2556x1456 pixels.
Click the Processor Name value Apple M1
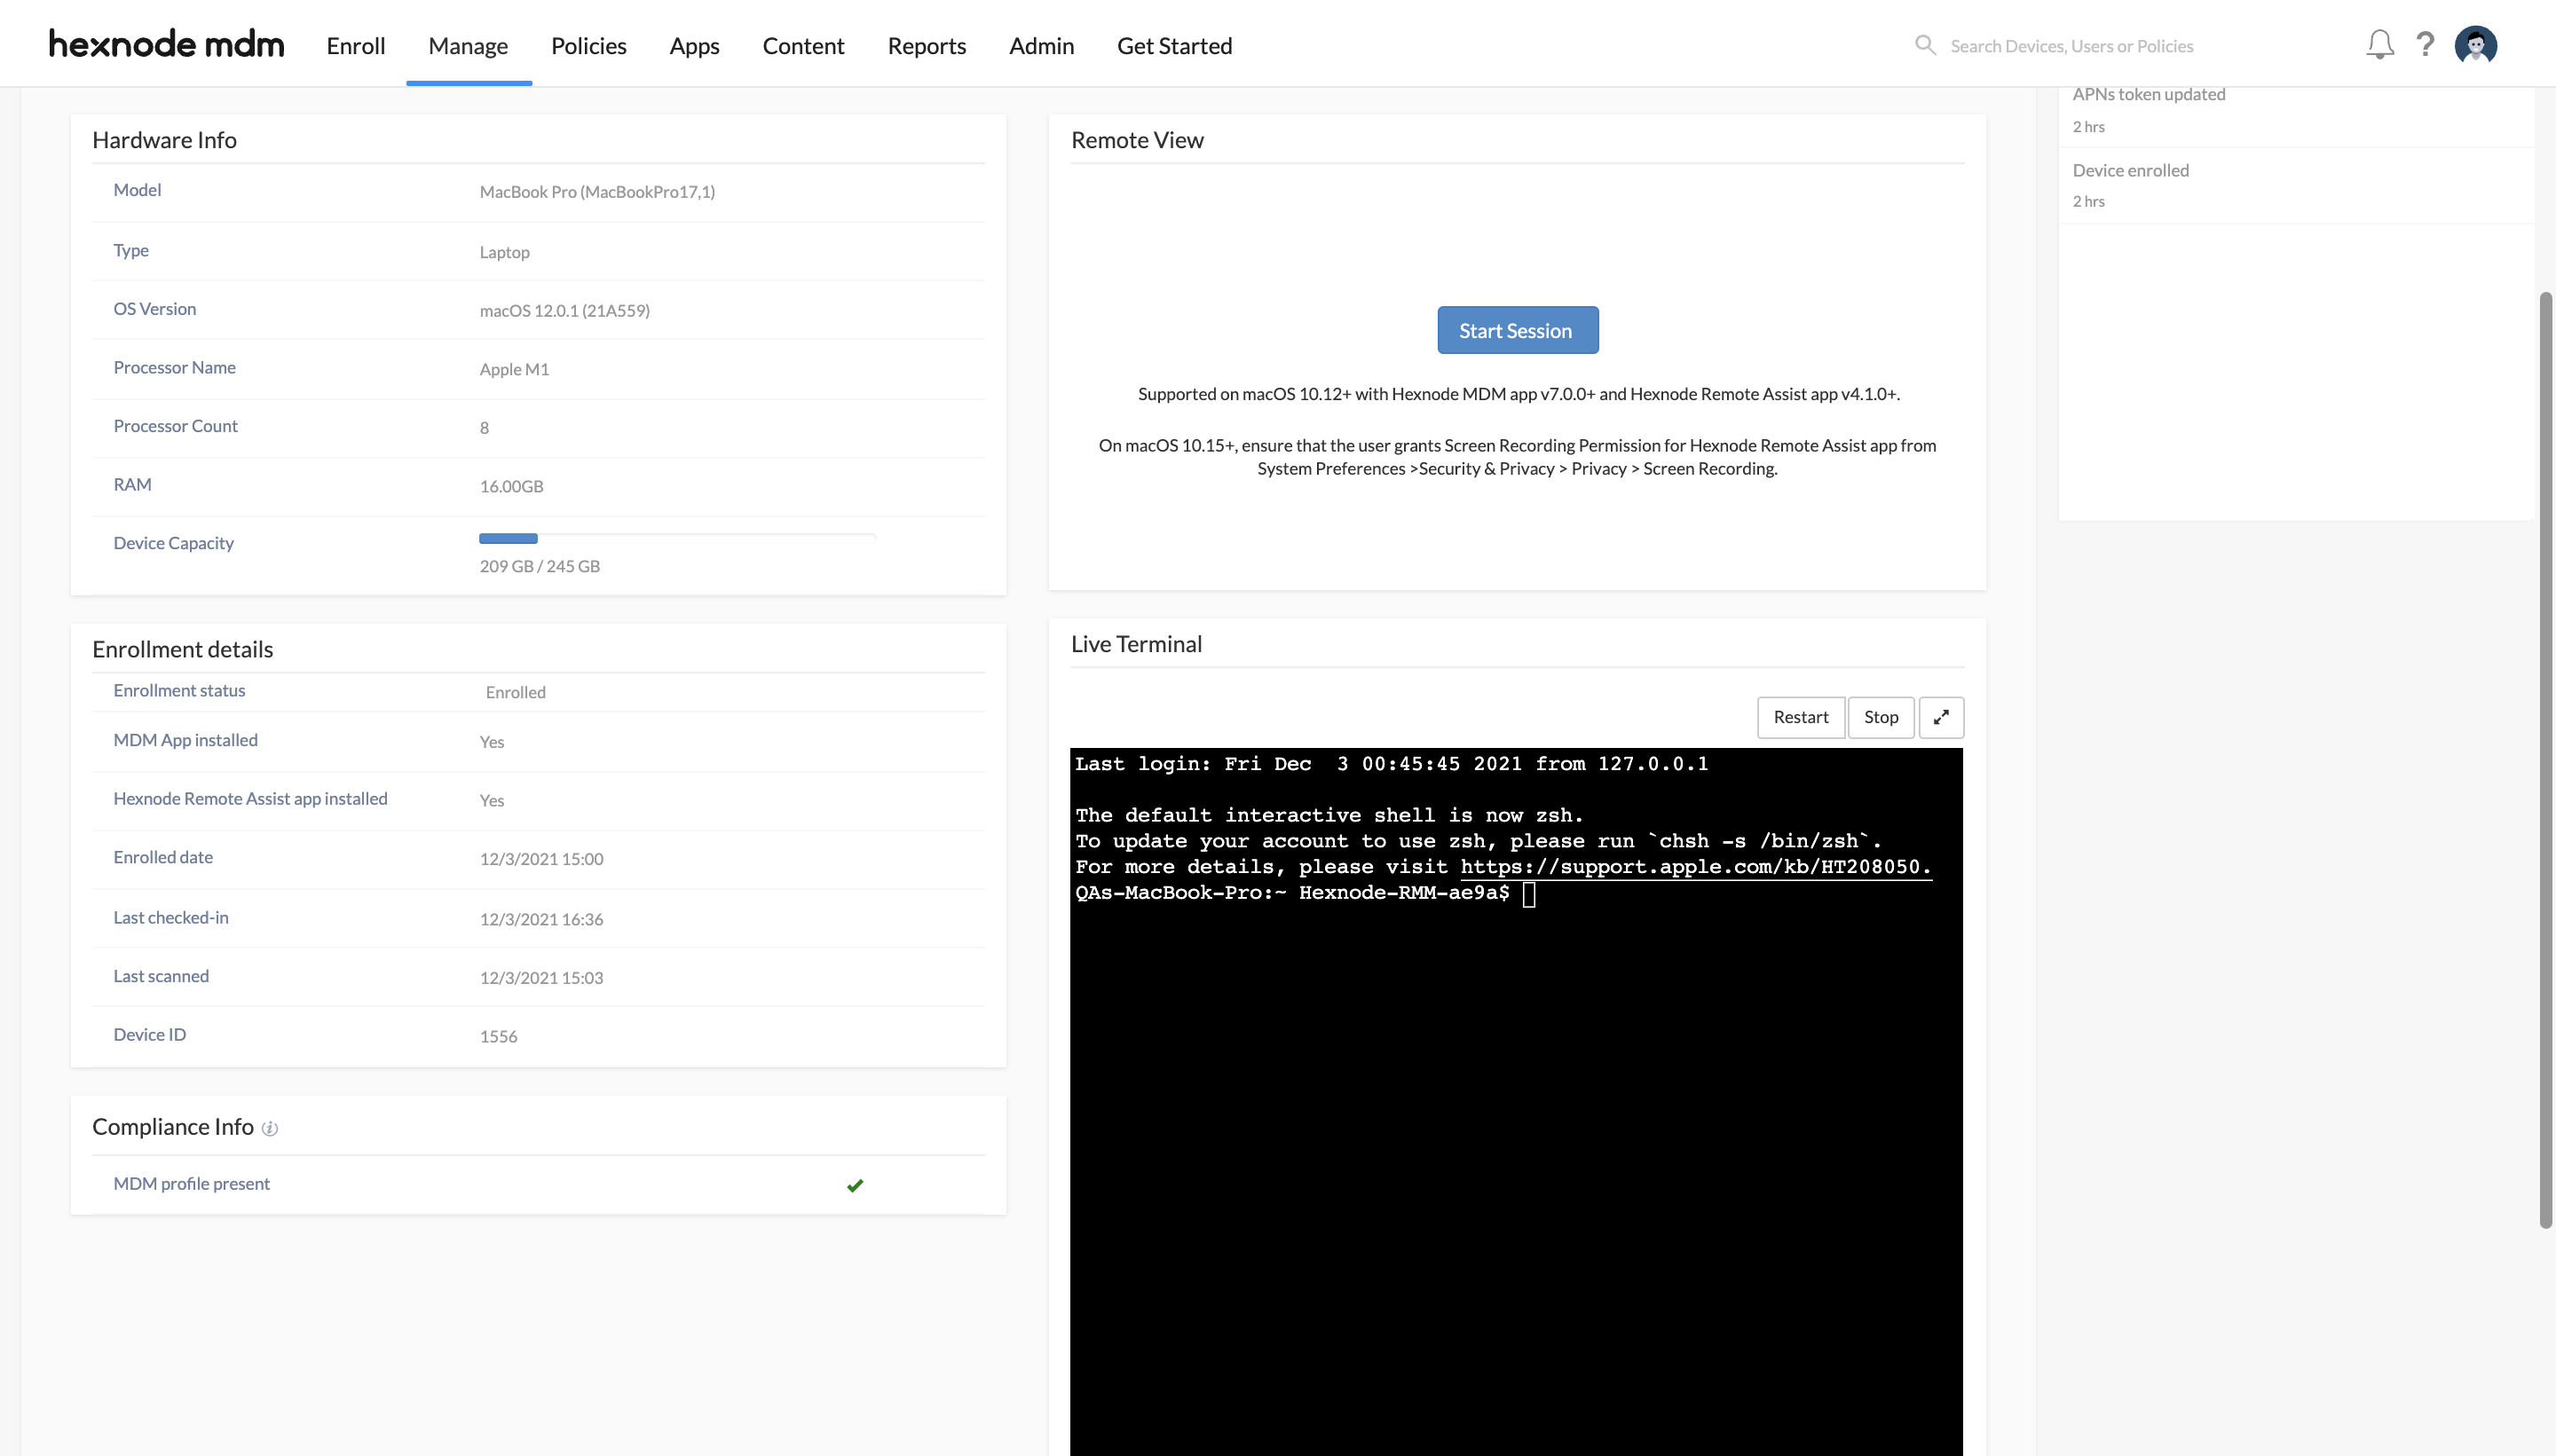pos(514,370)
